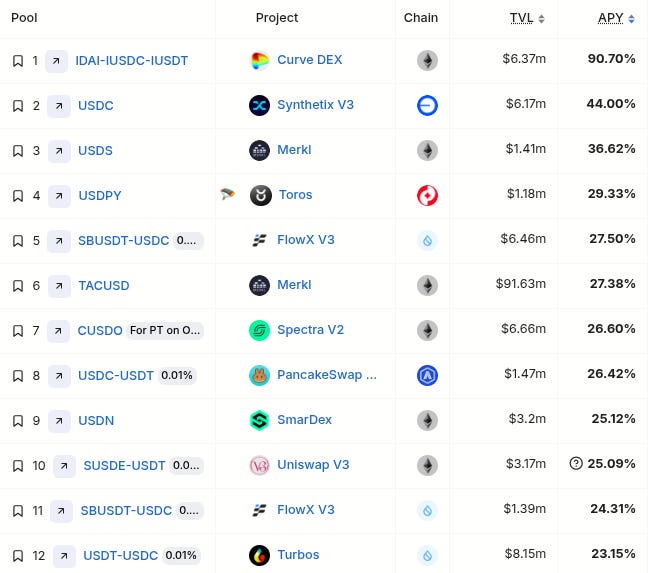Open external link arrow for CUSDO
648x573 pixels.
(58, 331)
